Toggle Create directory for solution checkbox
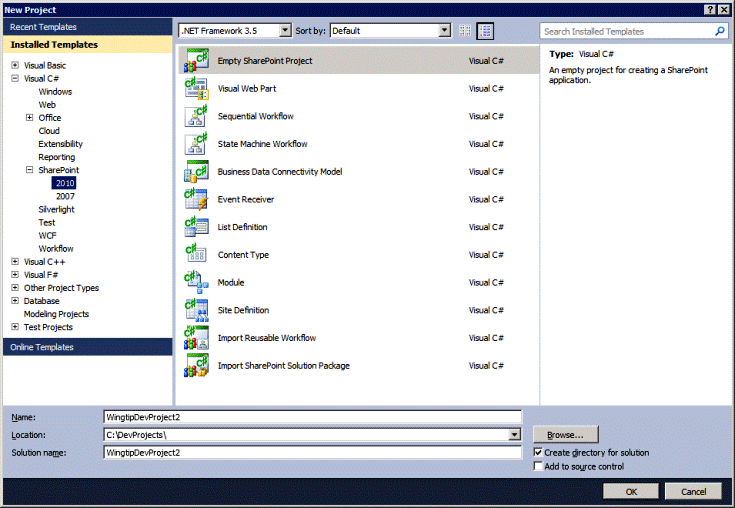 point(538,452)
